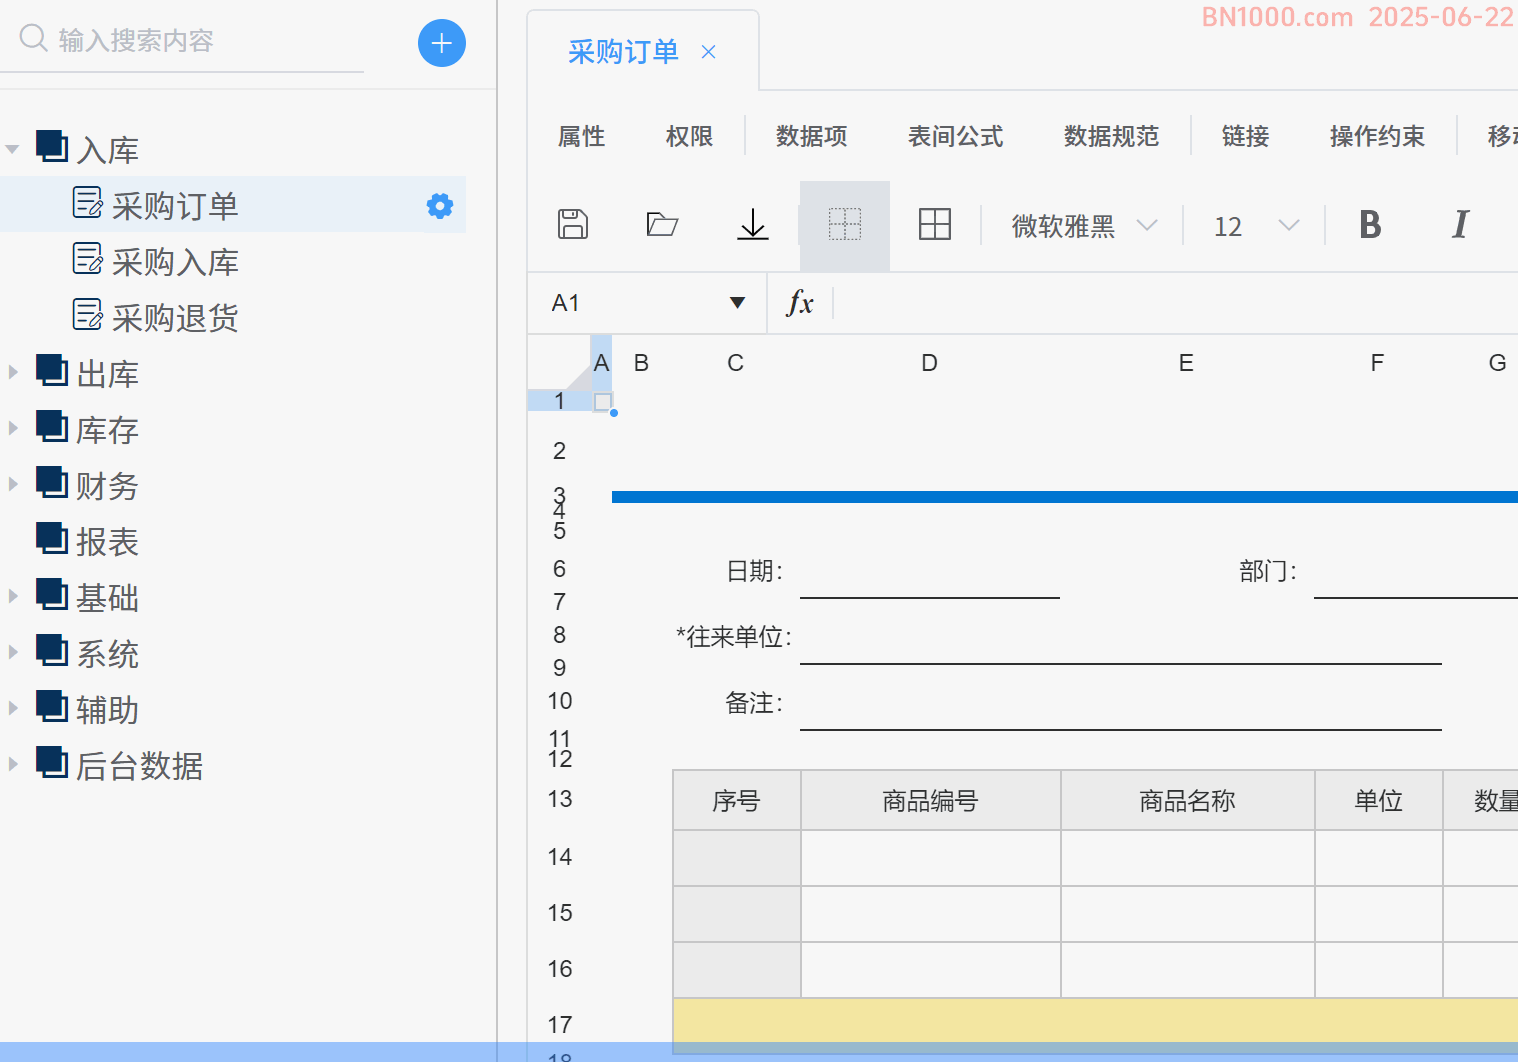Open the 链接 menu
The image size is (1518, 1062).
coord(1246,136)
